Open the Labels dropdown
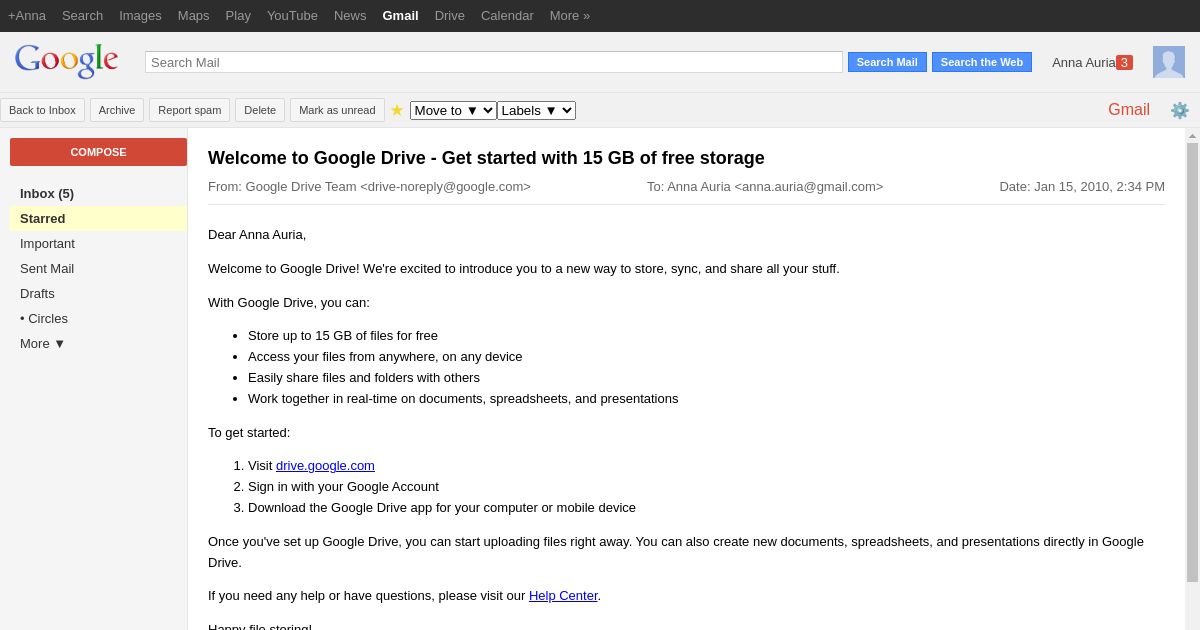 click(x=536, y=110)
